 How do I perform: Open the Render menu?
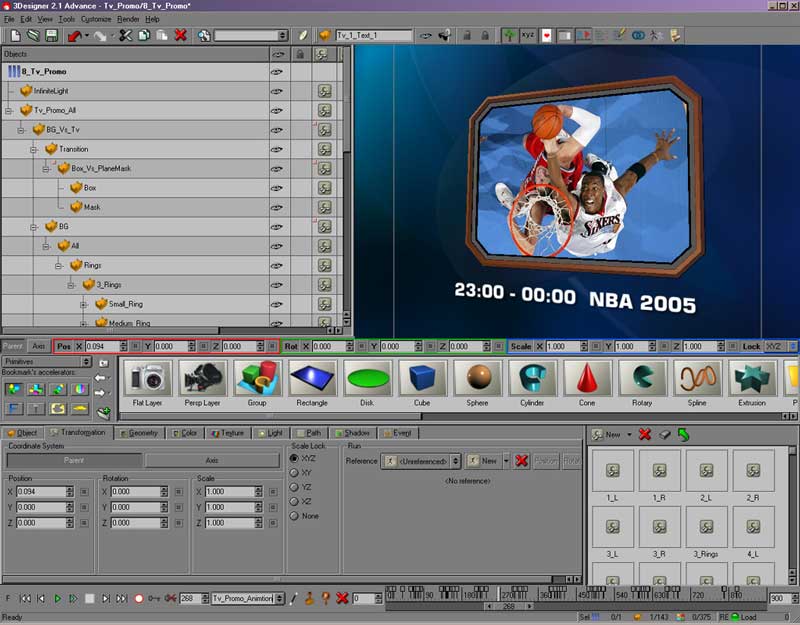point(128,19)
